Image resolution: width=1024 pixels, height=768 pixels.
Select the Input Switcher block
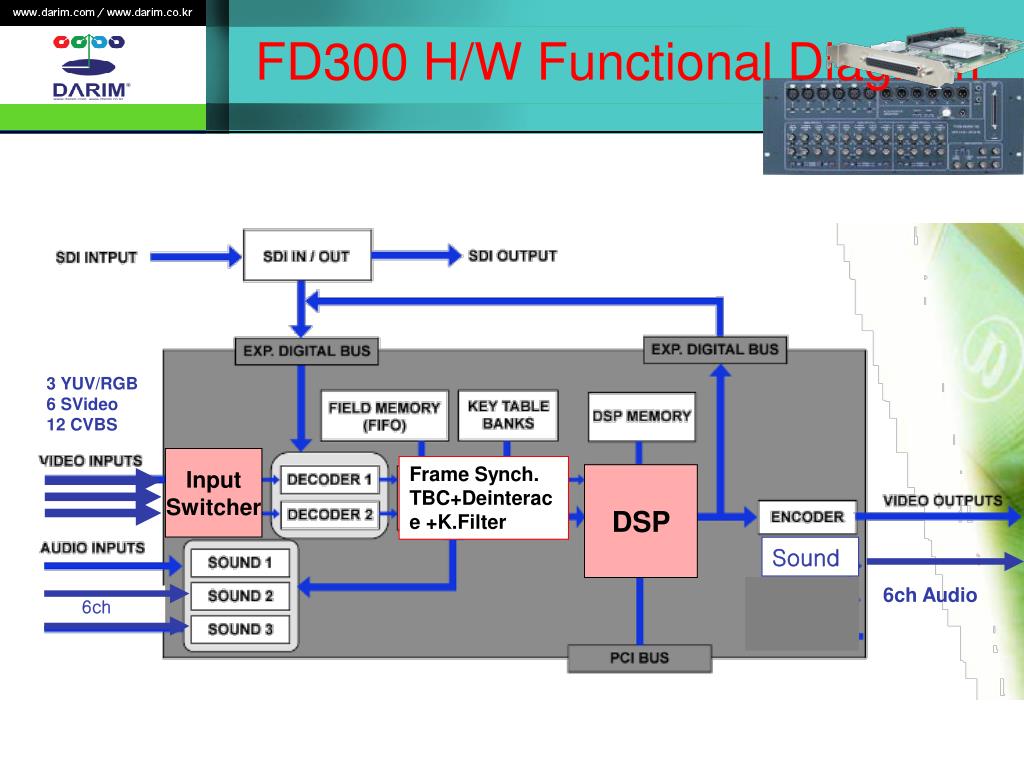[214, 493]
